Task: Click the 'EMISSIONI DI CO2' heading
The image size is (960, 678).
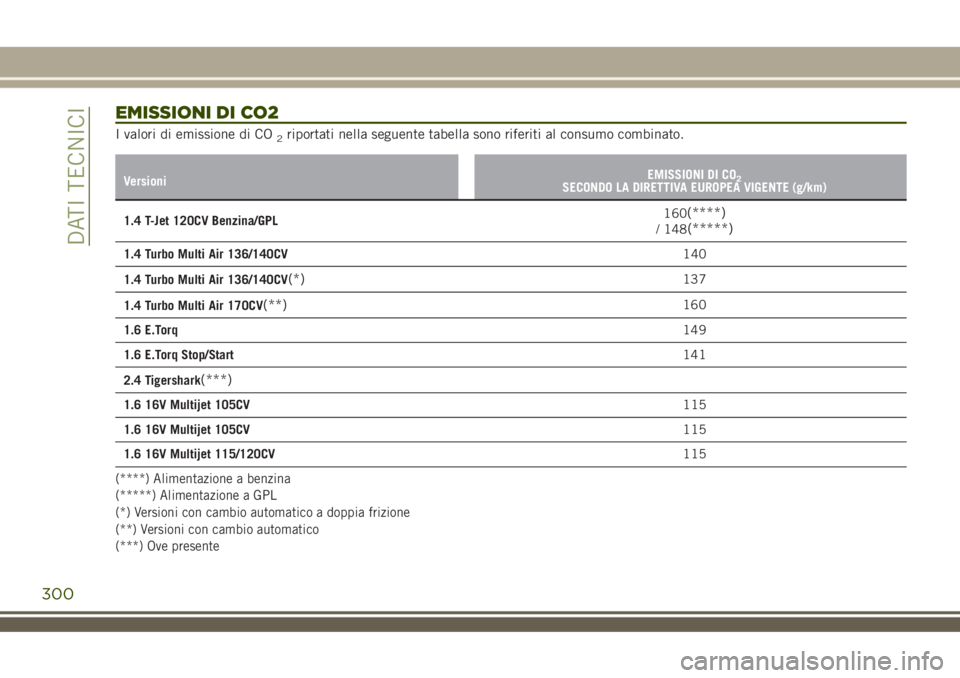Action: point(197,113)
